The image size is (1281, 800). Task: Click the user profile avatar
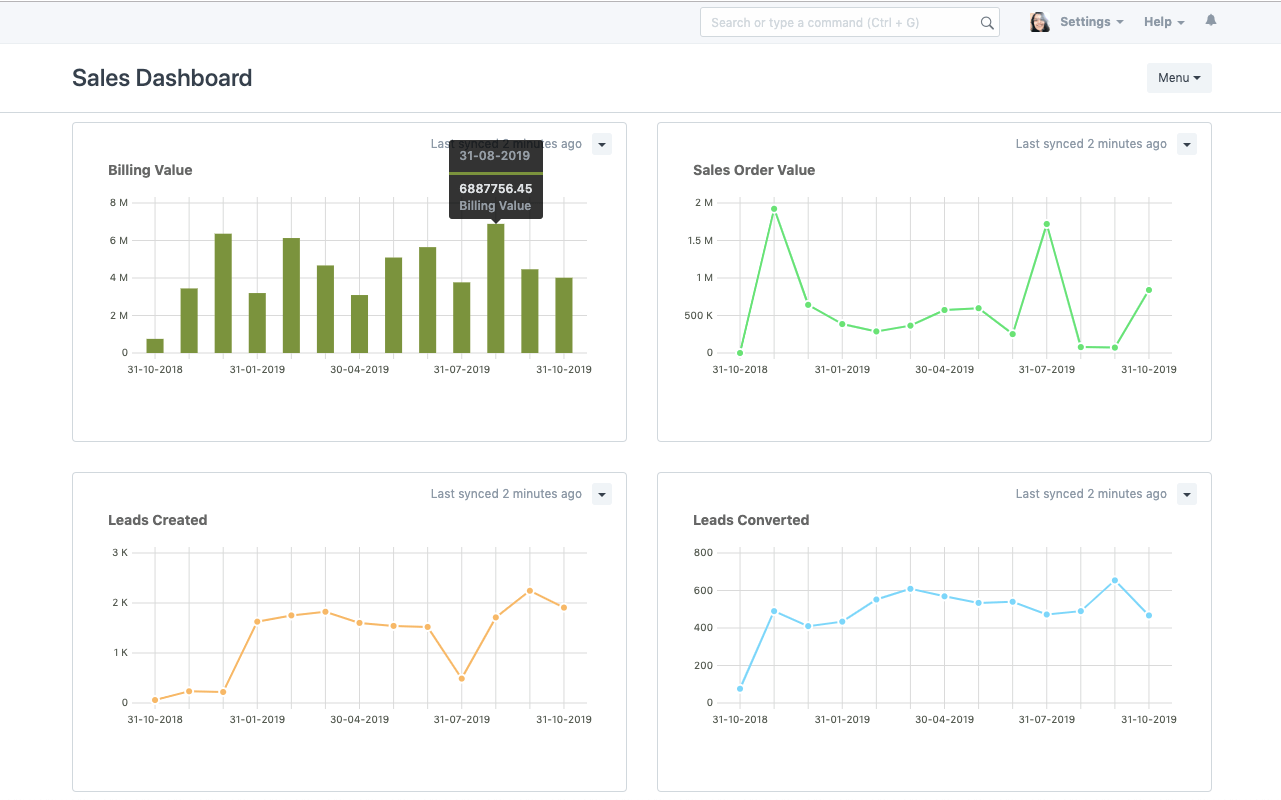pos(1038,21)
